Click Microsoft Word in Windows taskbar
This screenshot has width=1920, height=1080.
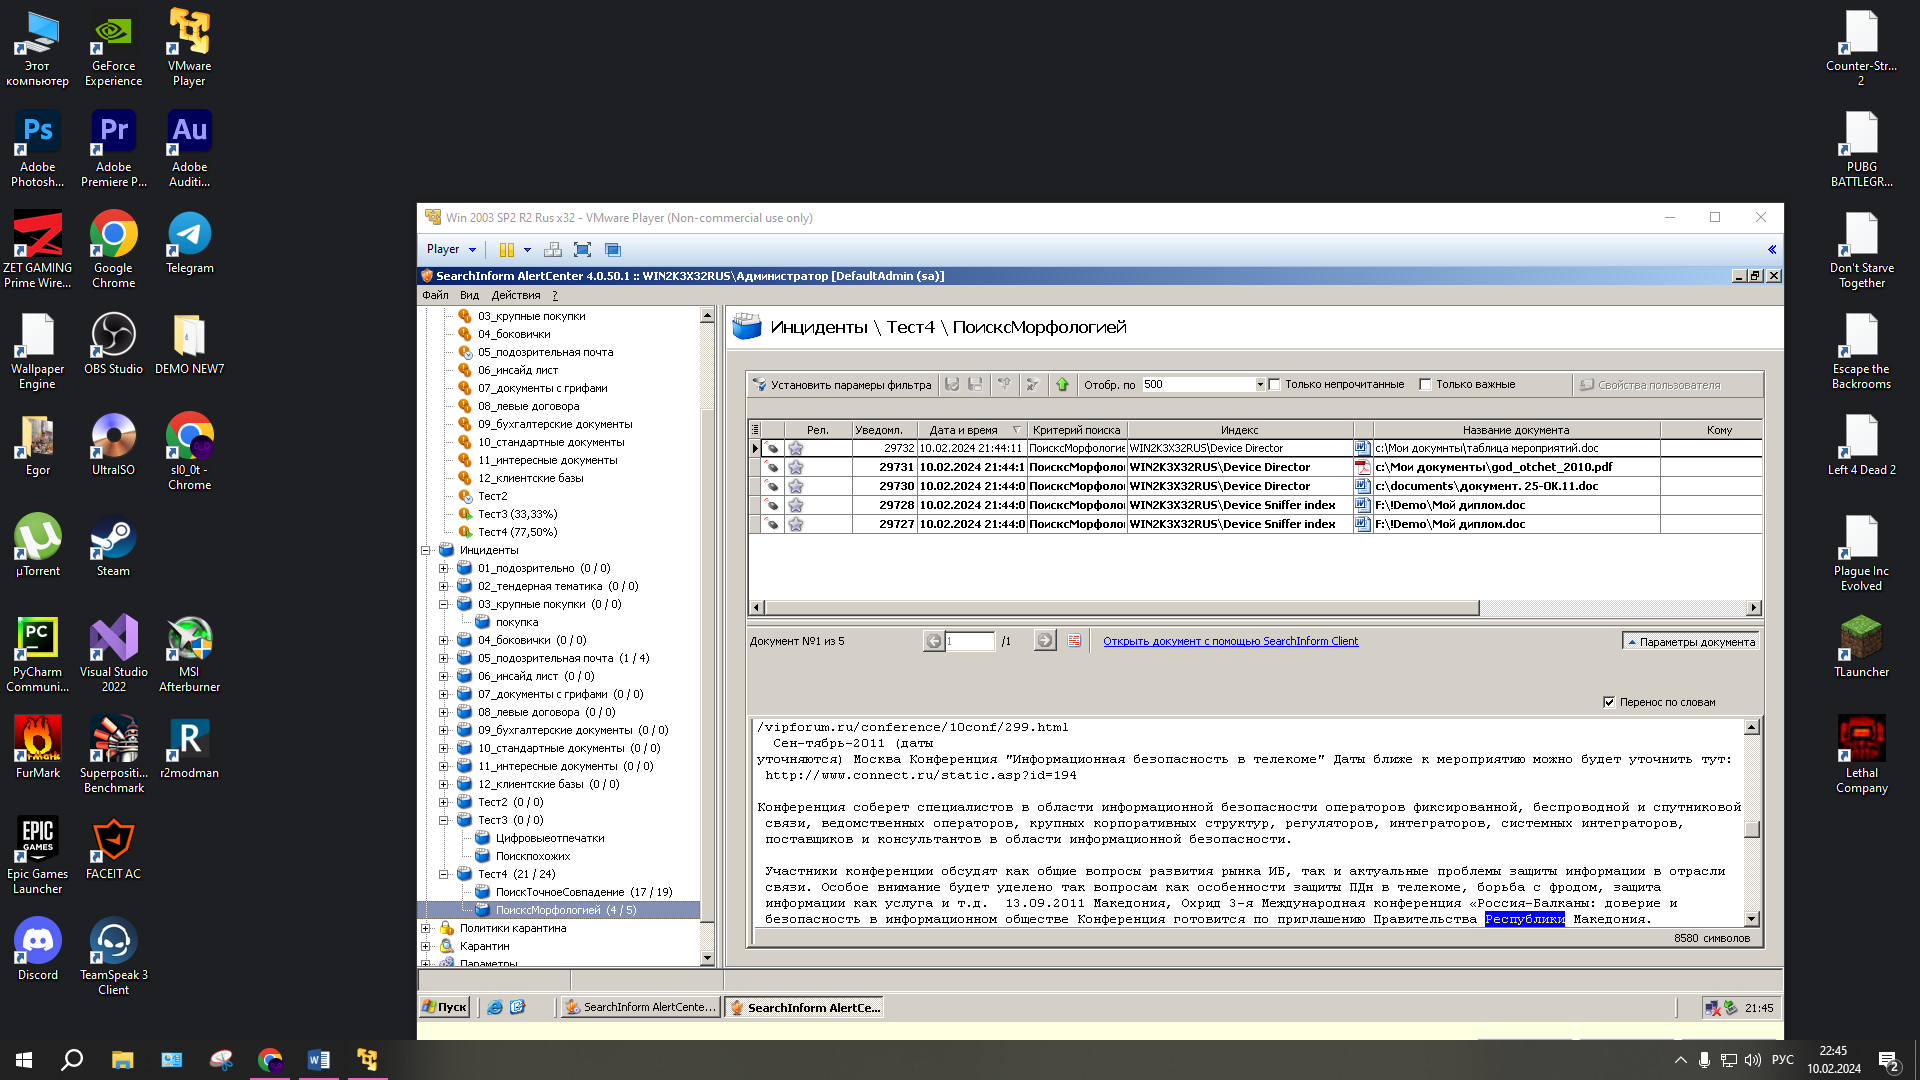click(318, 1059)
